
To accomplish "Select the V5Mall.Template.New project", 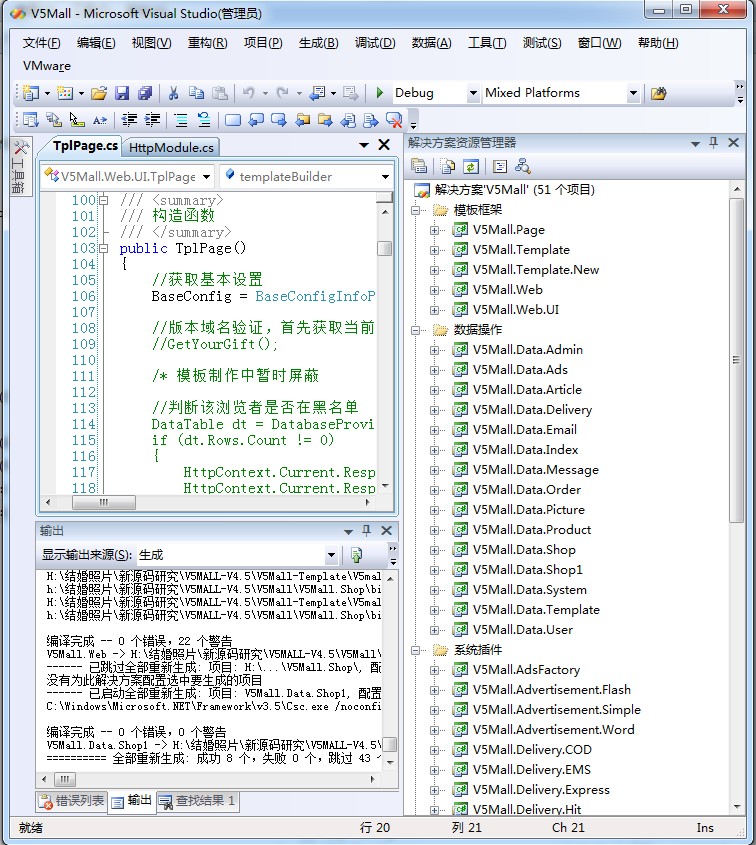I will [536, 269].
